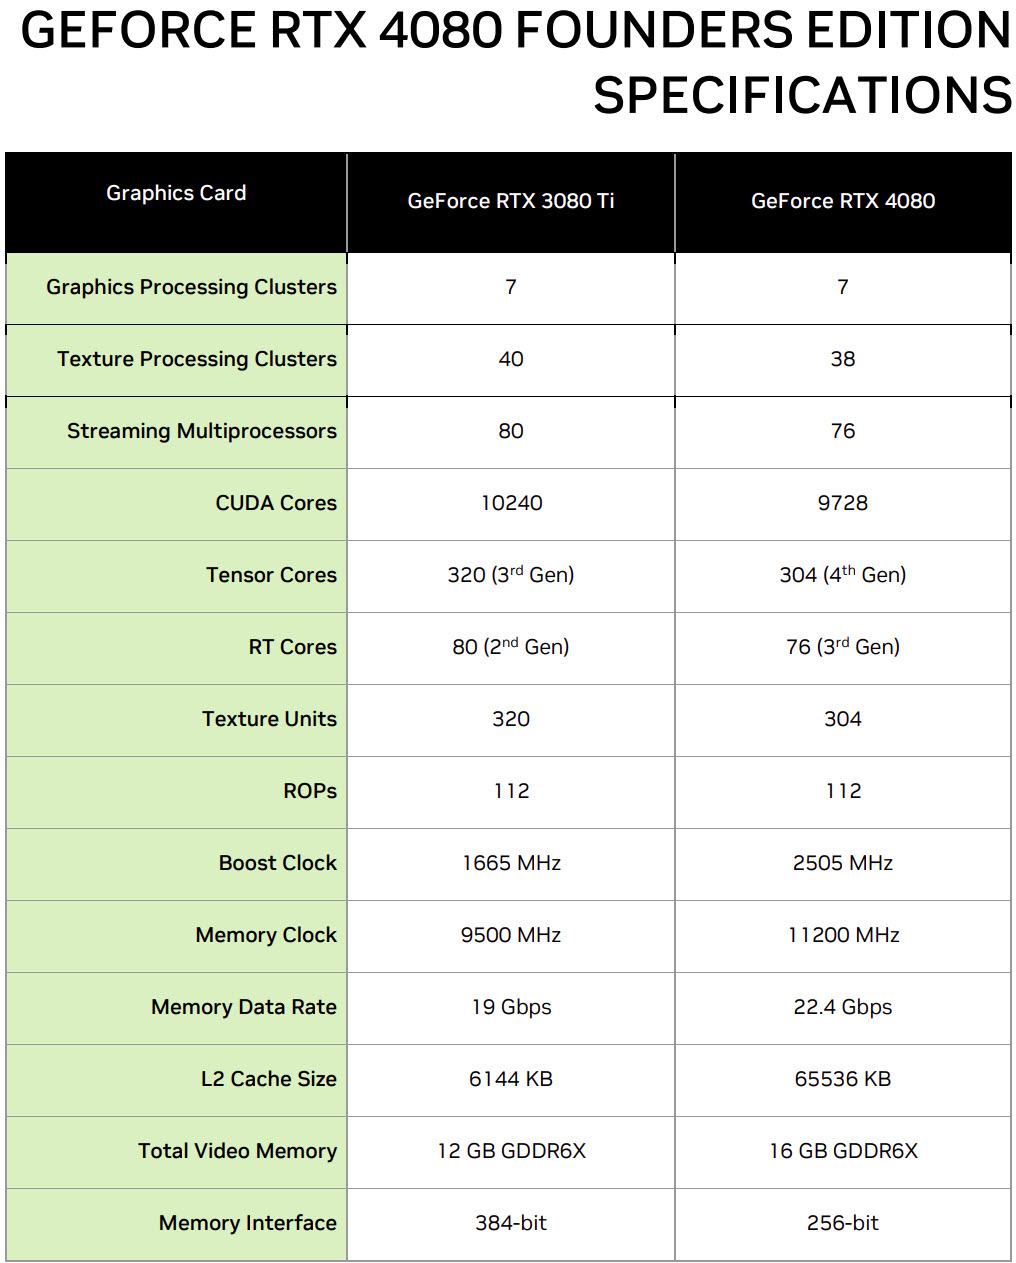
Task: Select the "Graphics Processing Clusters" row label
Action: (x=191, y=287)
